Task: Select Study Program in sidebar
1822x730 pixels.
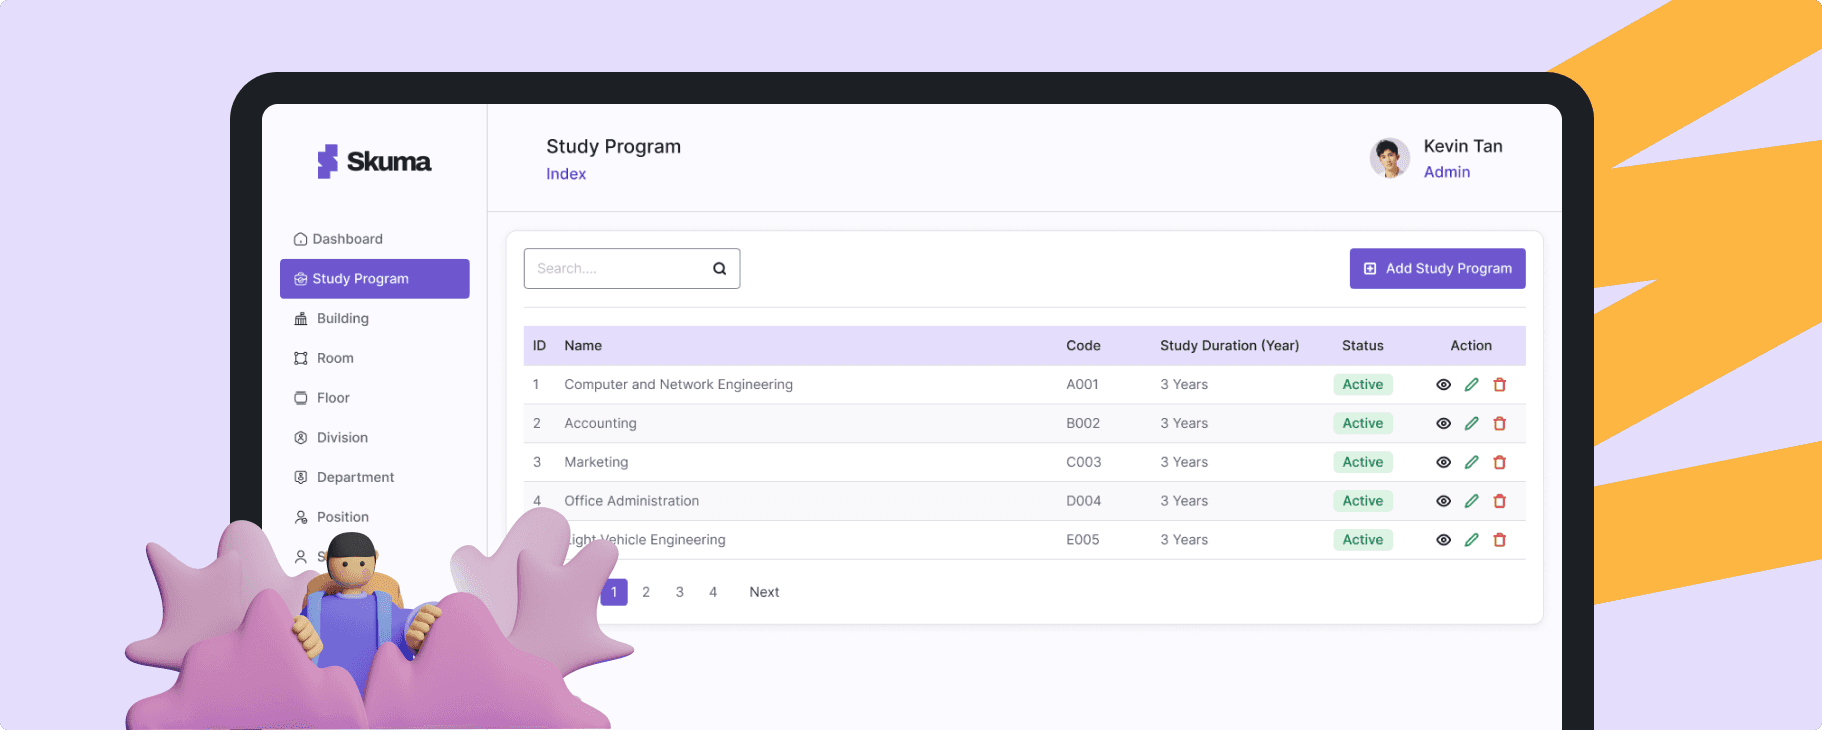Action: (x=374, y=279)
